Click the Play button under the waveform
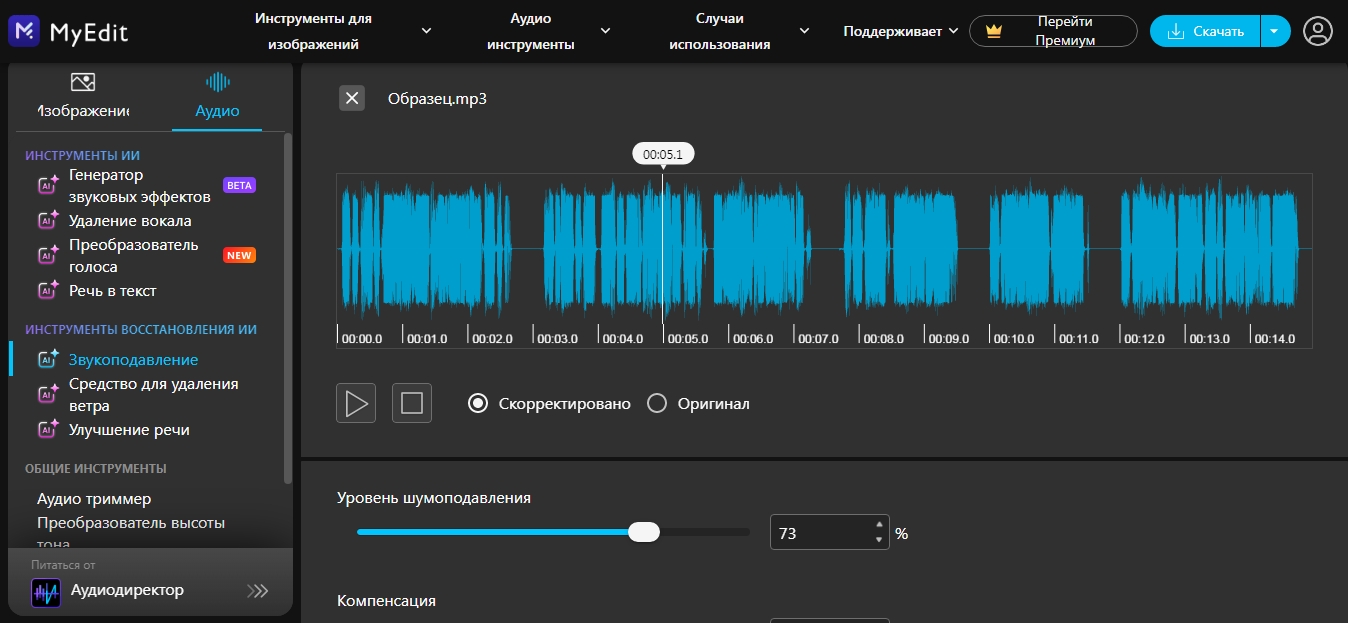Screen dimensions: 1348x623 point(356,403)
